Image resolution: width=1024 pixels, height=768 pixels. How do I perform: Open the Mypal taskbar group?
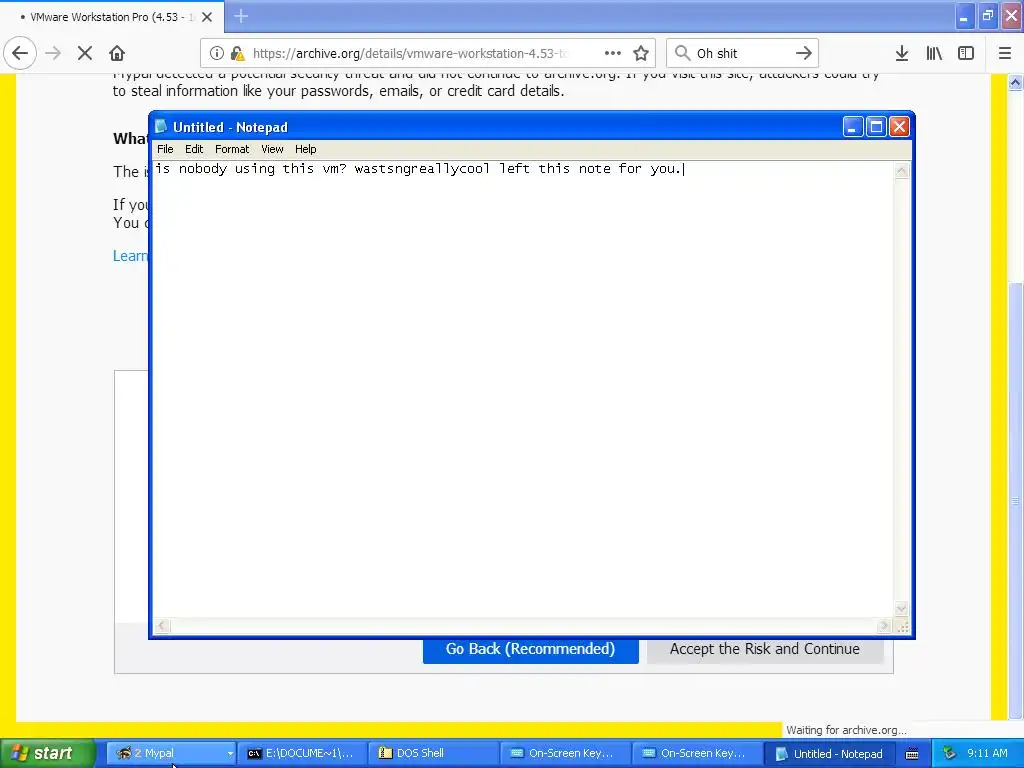click(170, 753)
